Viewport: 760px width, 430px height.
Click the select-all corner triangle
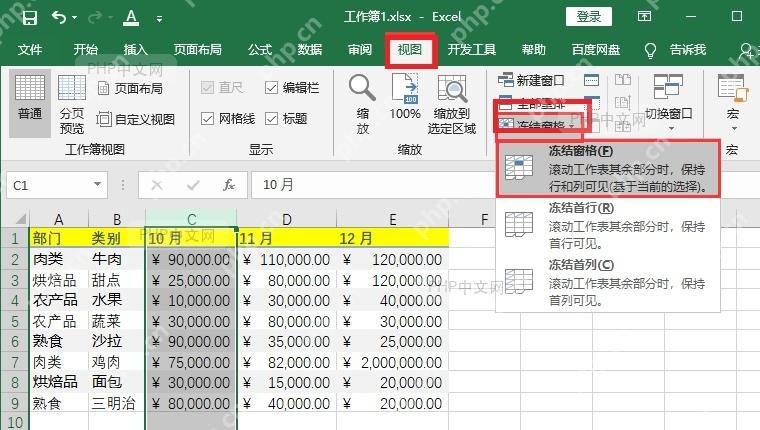pyautogui.click(x=20, y=219)
